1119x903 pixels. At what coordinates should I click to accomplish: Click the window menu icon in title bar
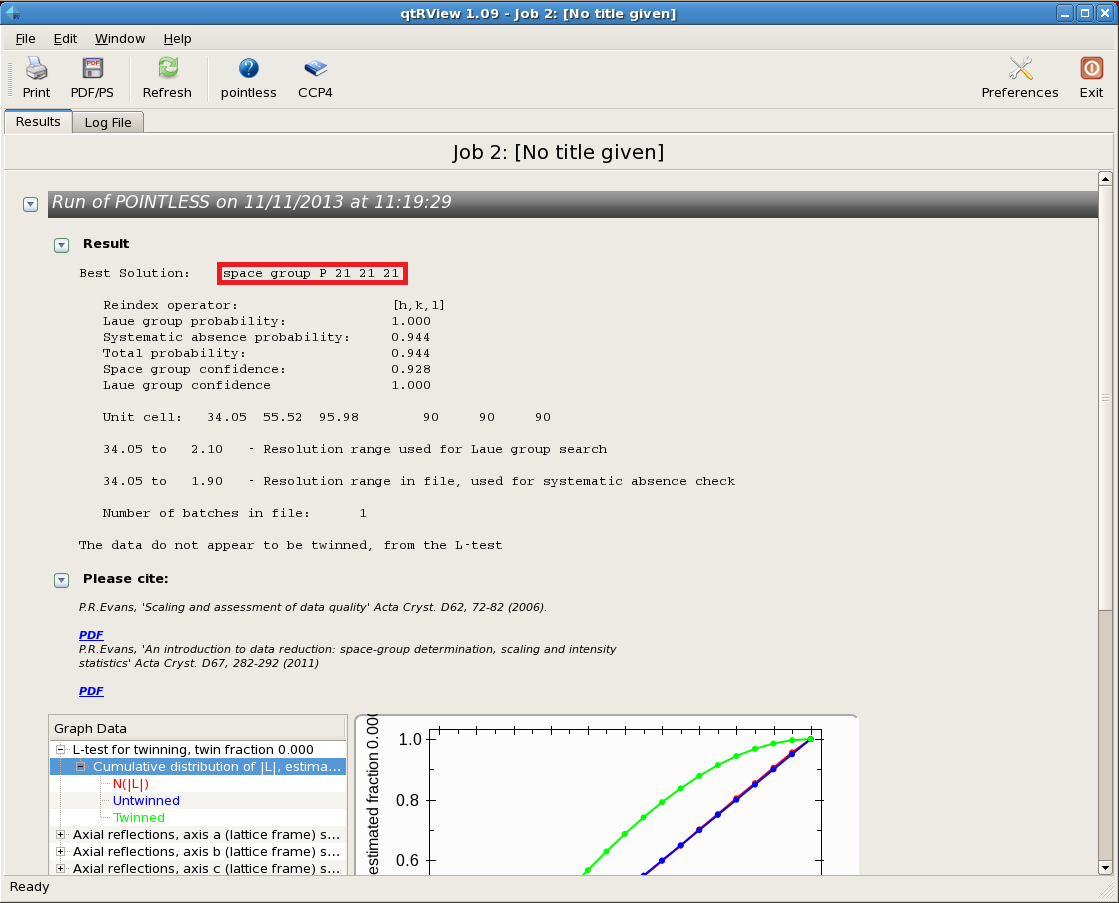coord(12,13)
